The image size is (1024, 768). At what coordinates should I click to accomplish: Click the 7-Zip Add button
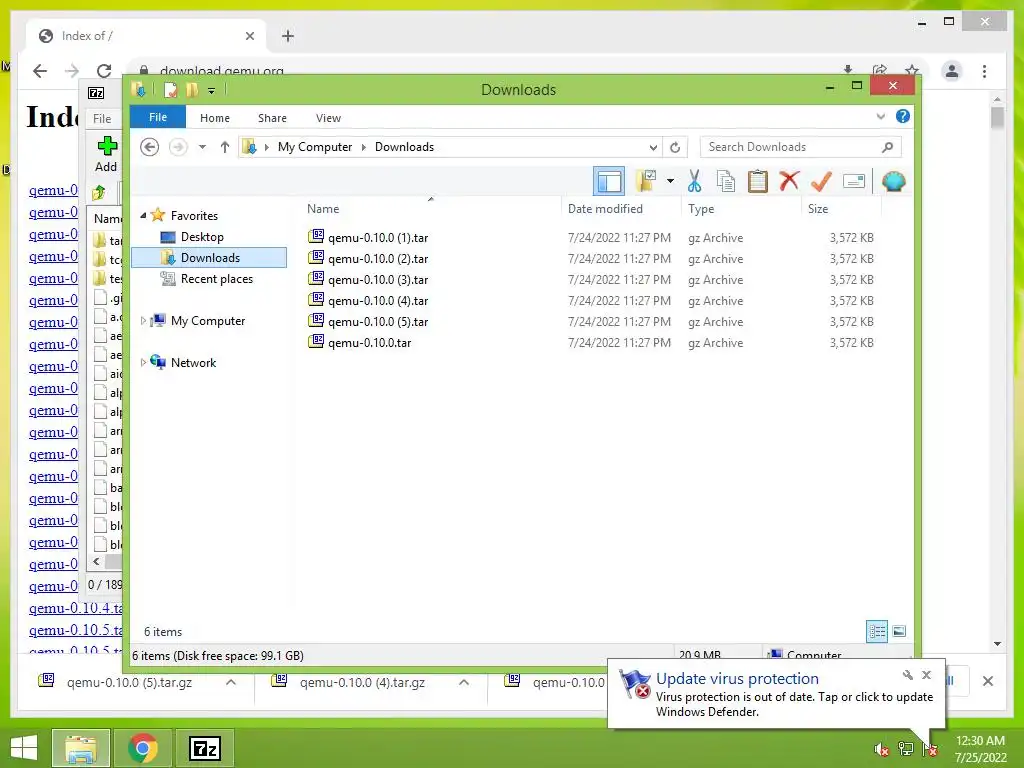(x=106, y=154)
